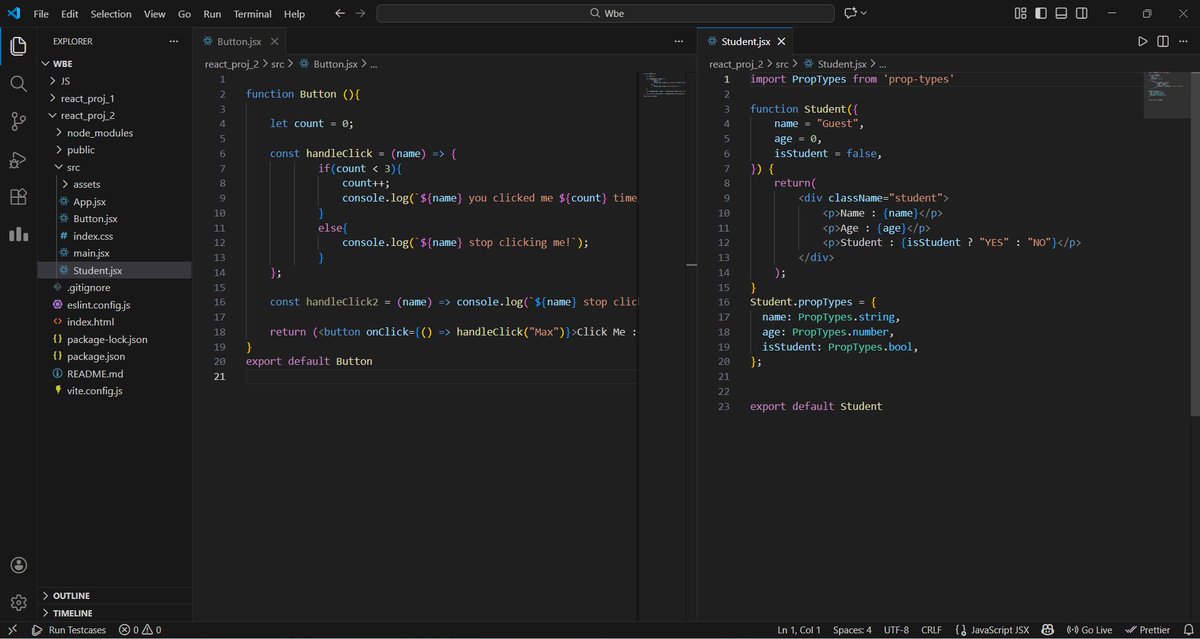The height and width of the screenshot is (639, 1200).
Task: Toggle the secondary side bar layout button
Action: [1084, 14]
